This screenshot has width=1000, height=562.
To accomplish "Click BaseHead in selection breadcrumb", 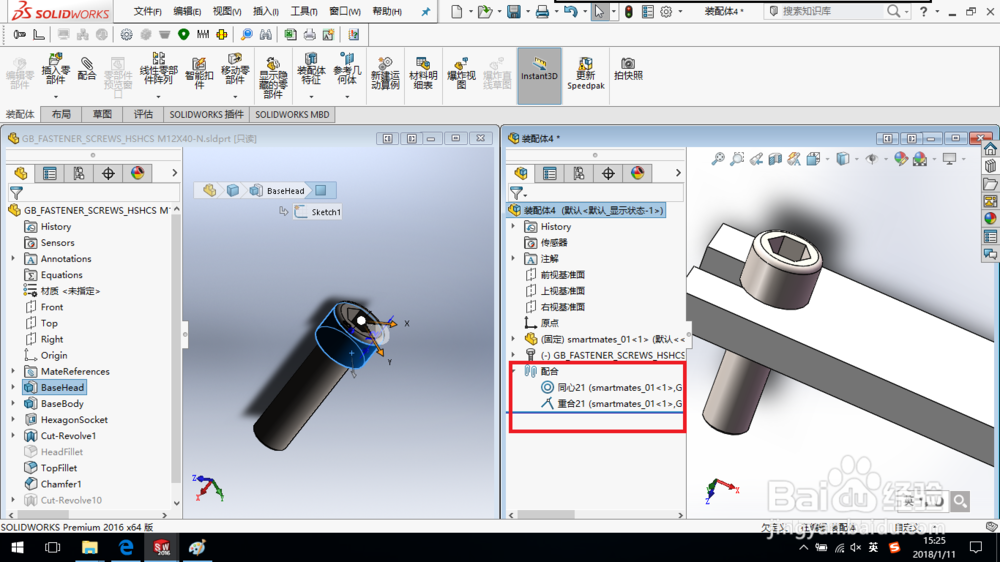I will tap(278, 190).
